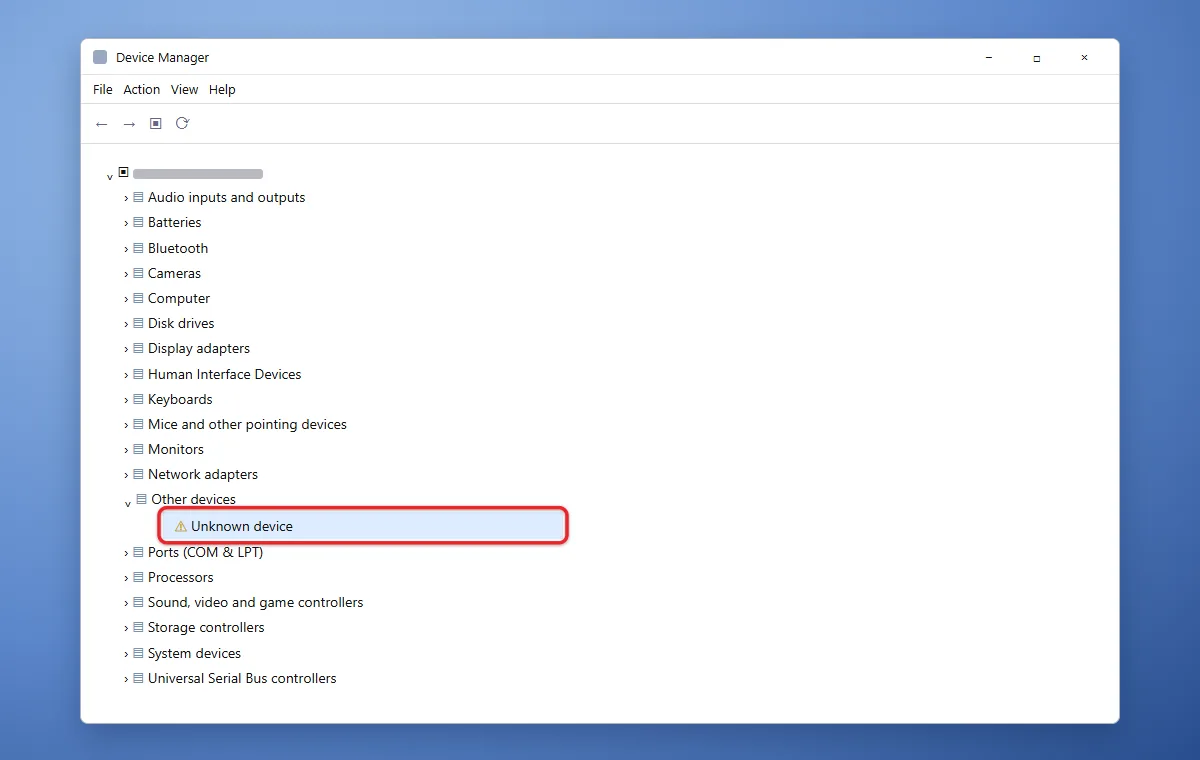Select the Cameras label
Viewport: 1200px width, 760px height.
pos(175,273)
